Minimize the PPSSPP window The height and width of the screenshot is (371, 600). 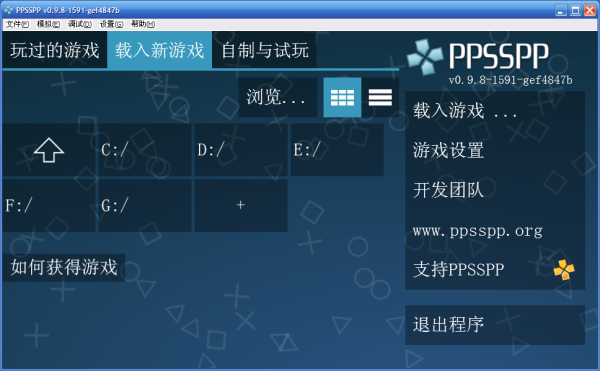tap(561, 10)
